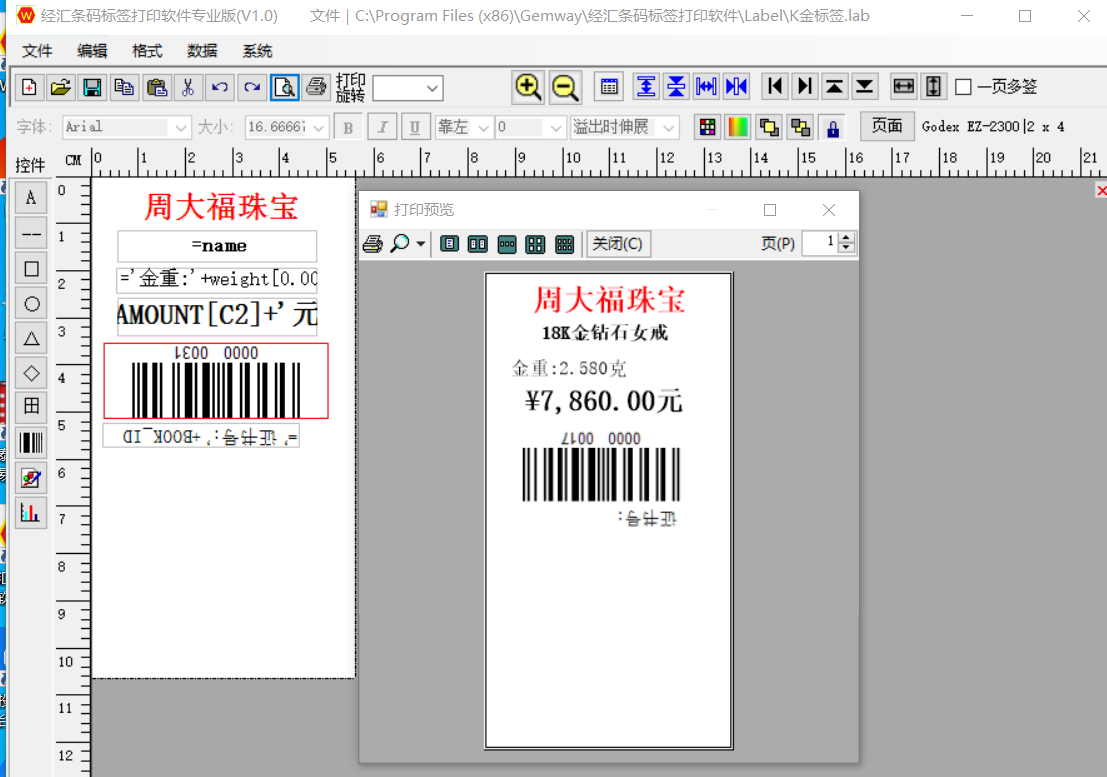Image resolution: width=1107 pixels, height=777 pixels.
Task: Redo the last action
Action: [252, 88]
